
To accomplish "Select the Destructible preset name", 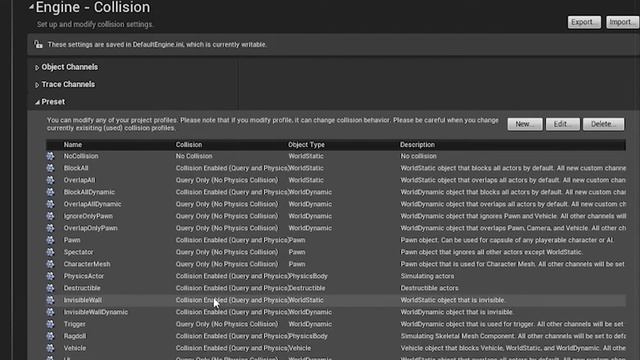I will point(82,288).
